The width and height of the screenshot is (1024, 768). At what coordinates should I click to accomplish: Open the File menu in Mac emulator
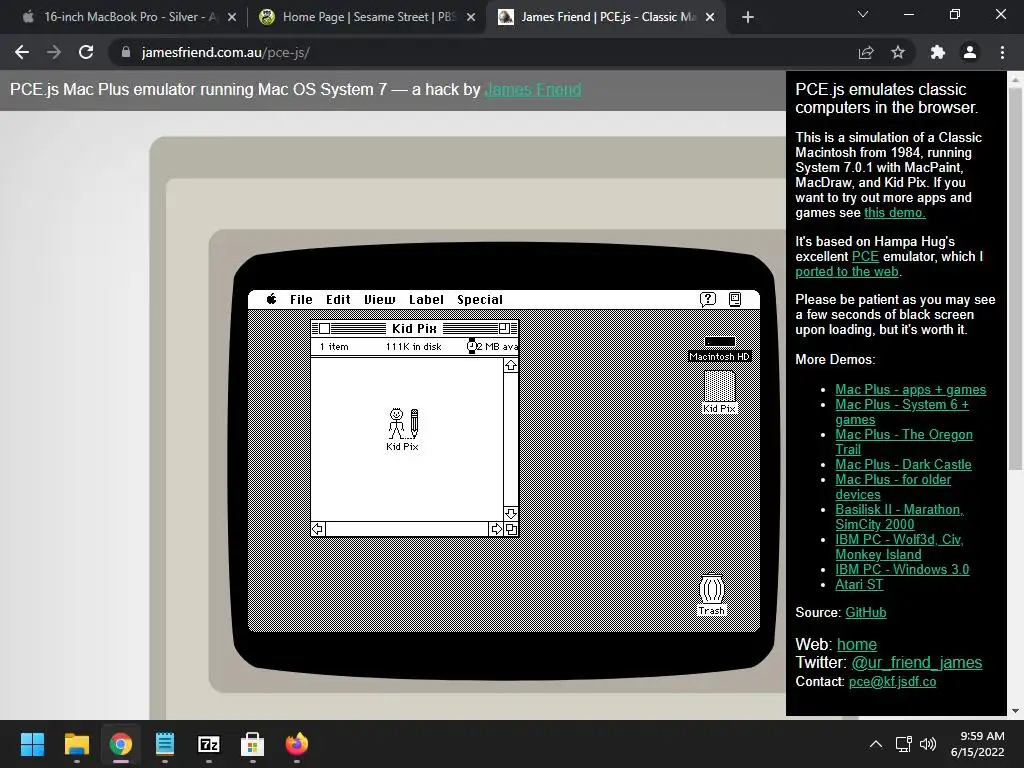(301, 299)
